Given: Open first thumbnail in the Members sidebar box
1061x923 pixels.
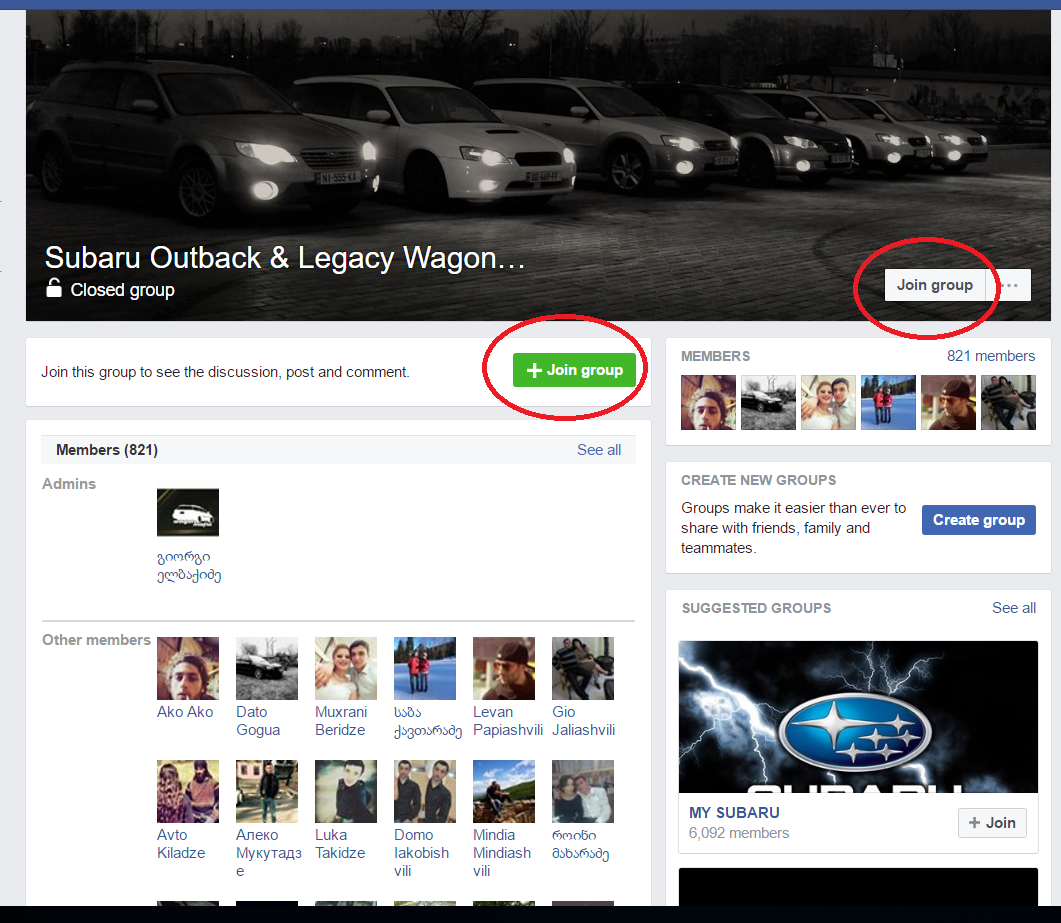Looking at the screenshot, I should pyautogui.click(x=708, y=403).
